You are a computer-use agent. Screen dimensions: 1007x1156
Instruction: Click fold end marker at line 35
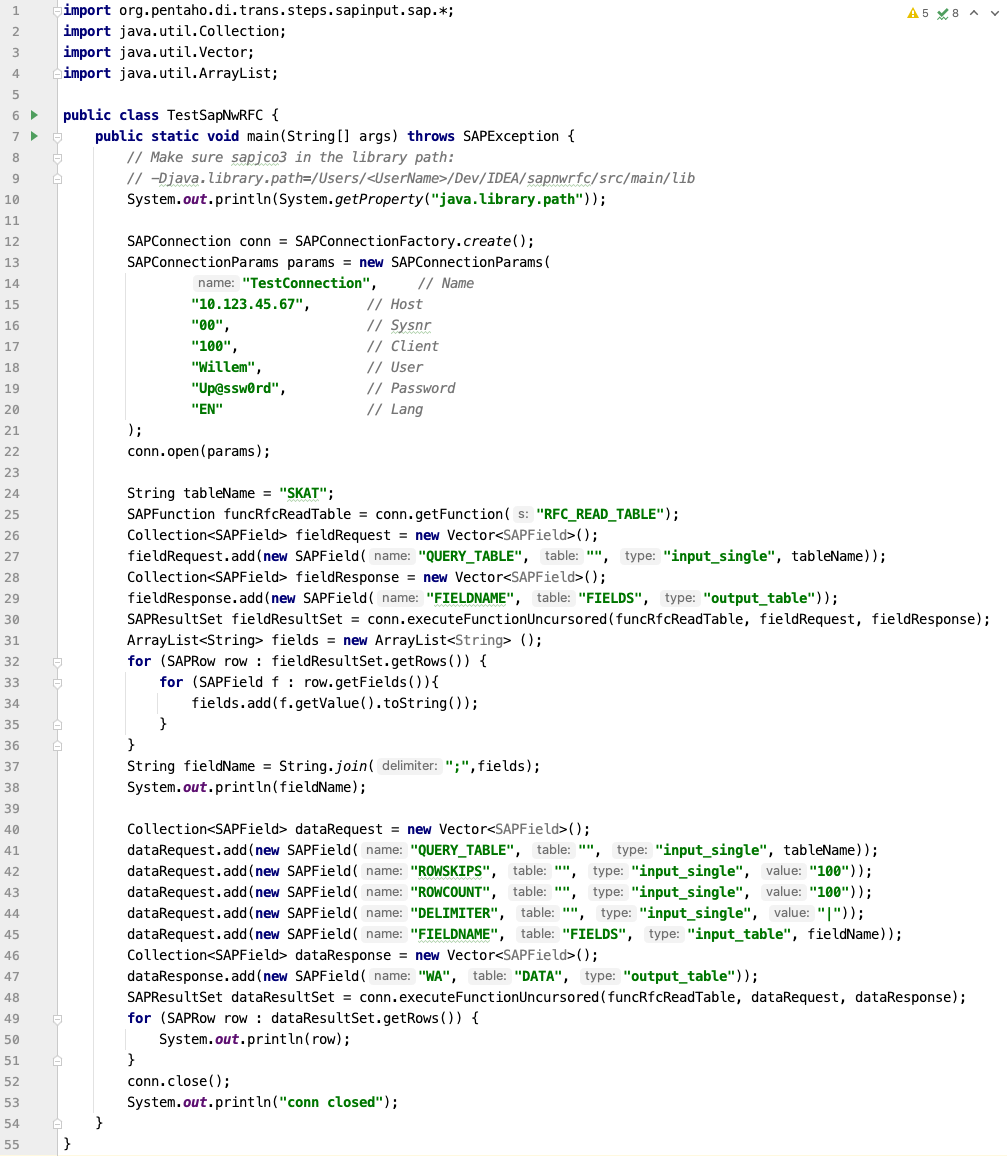tap(58, 725)
